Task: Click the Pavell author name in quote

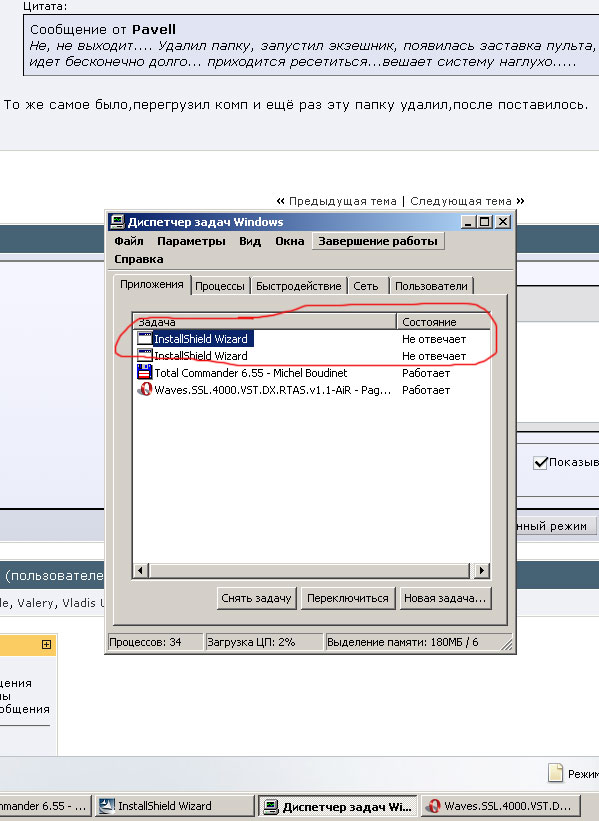Action: pyautogui.click(x=154, y=29)
